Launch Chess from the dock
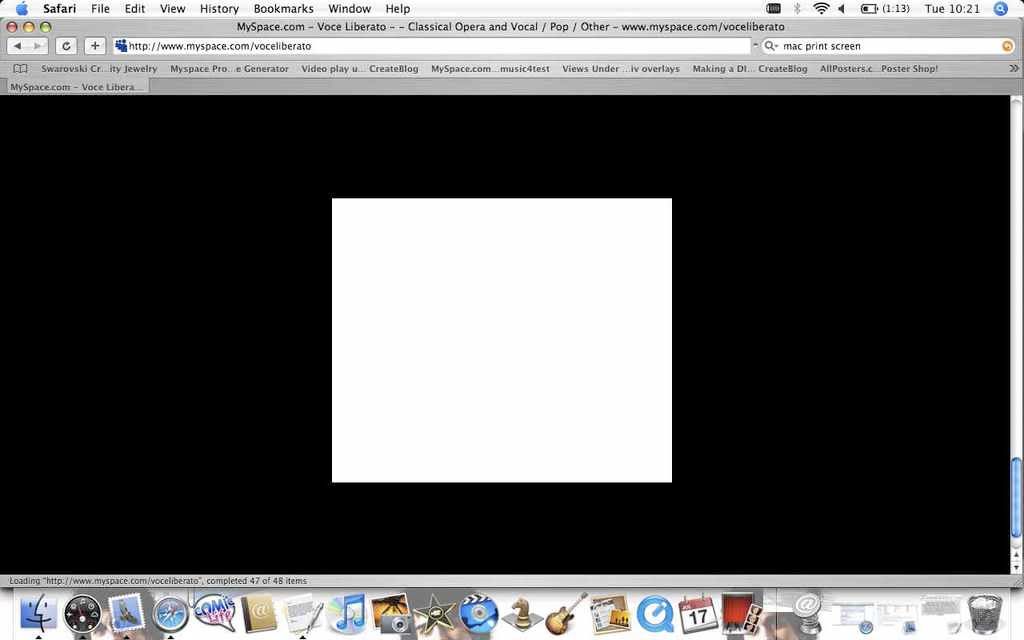This screenshot has height=640, width=1024. (522, 613)
